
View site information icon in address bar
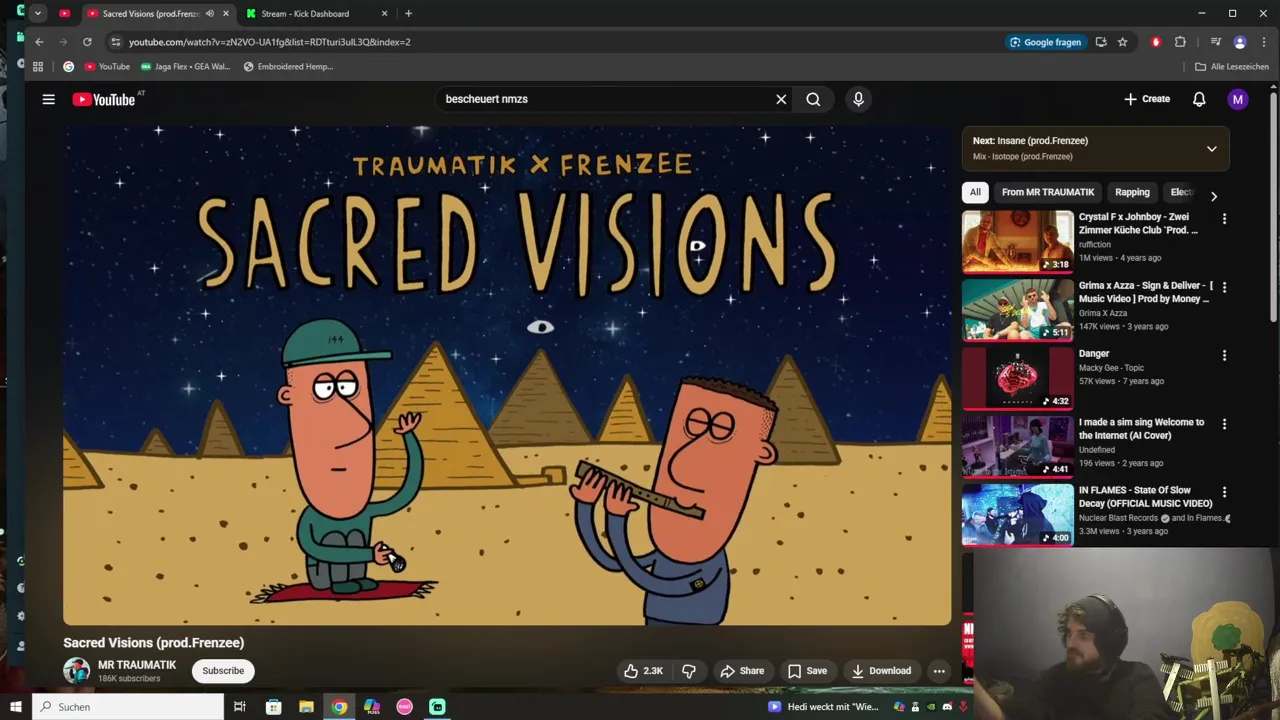tap(116, 42)
